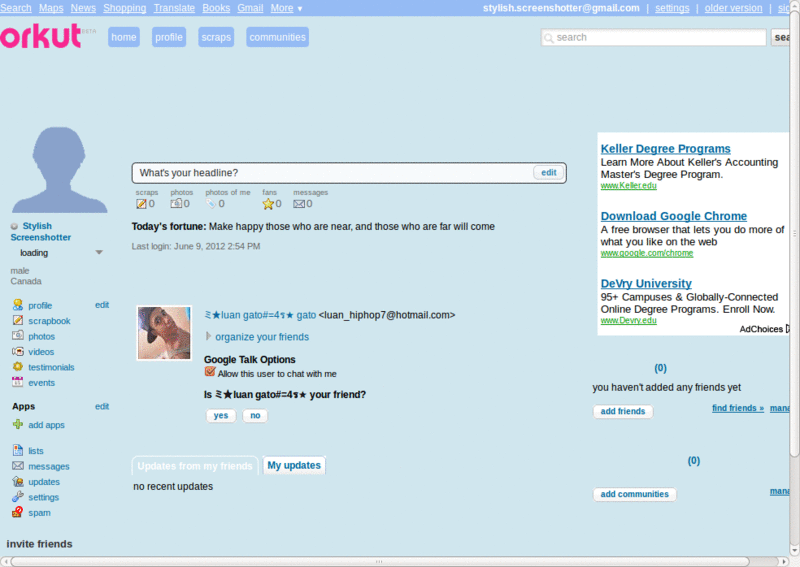Screen dimensions: 800x567
Task: Click the Stylish Screenshotter name link
Action: [41, 232]
